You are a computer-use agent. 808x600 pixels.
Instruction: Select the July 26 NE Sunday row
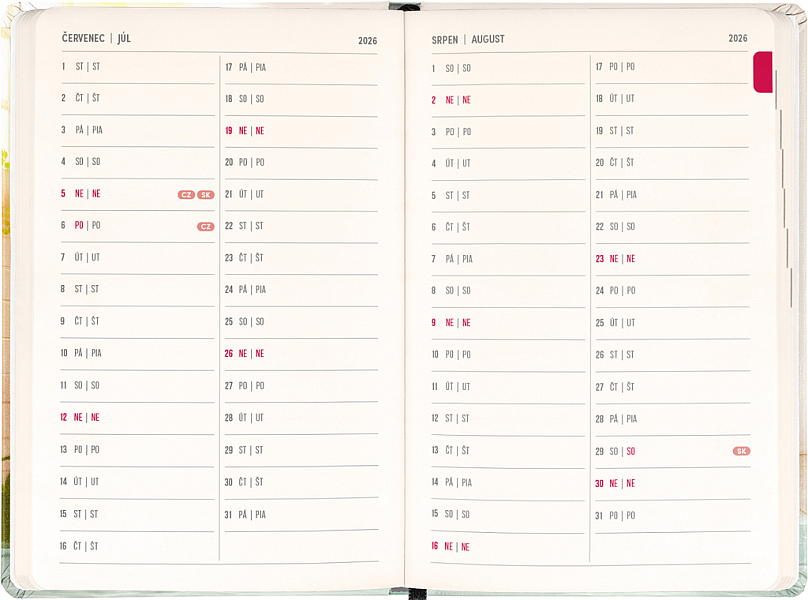300,354
